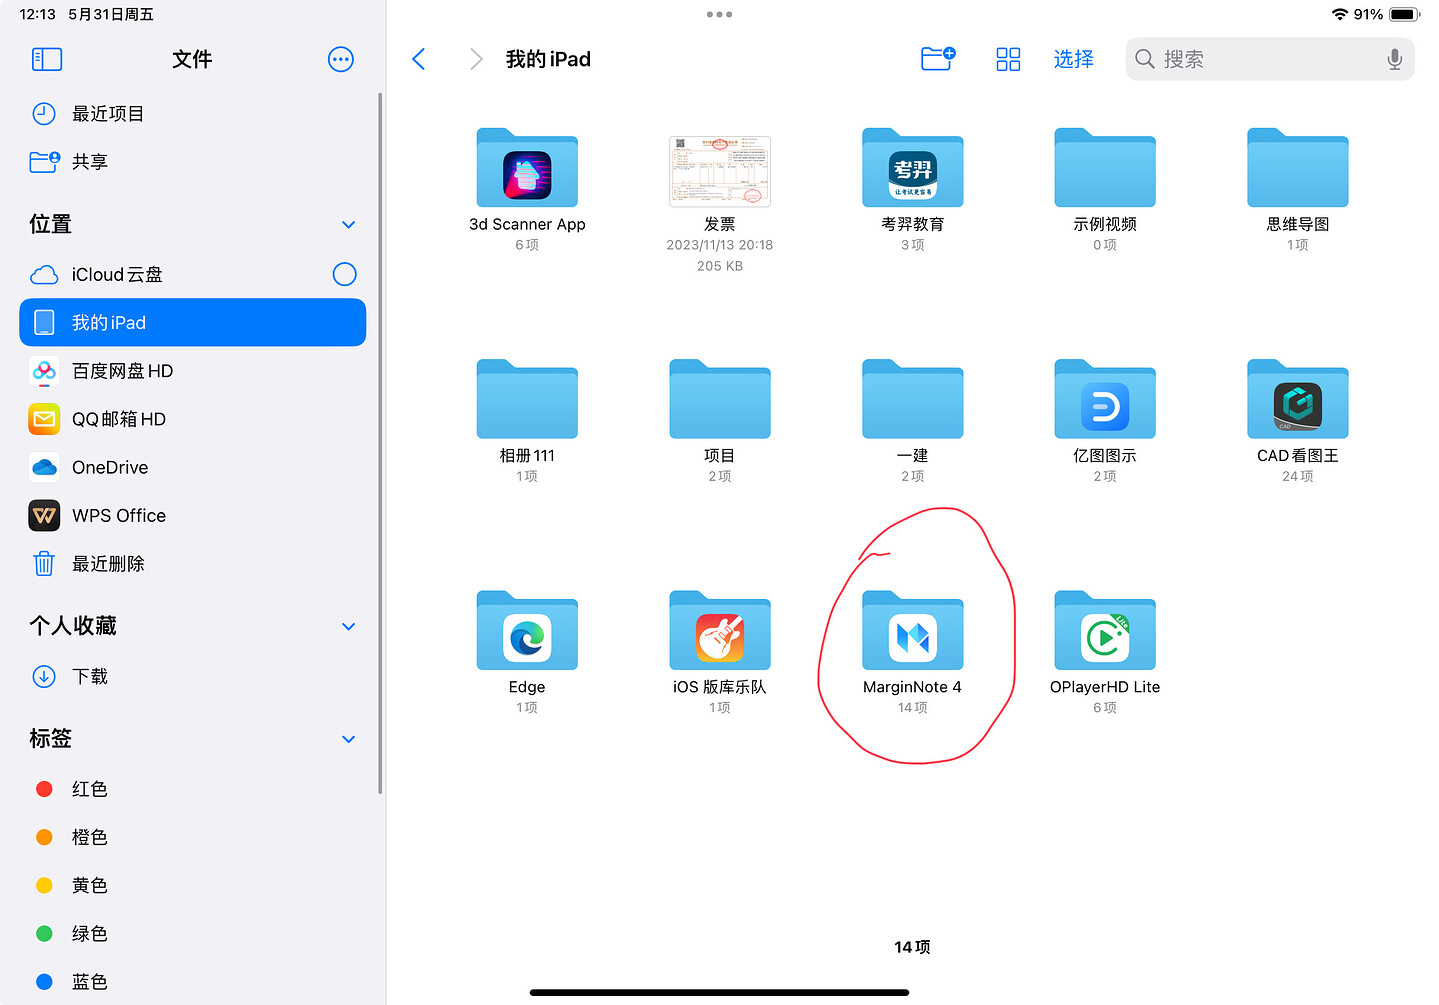Collapse the 个人收藏 section
Screen dimensions: 1439x1005
pyautogui.click(x=348, y=627)
